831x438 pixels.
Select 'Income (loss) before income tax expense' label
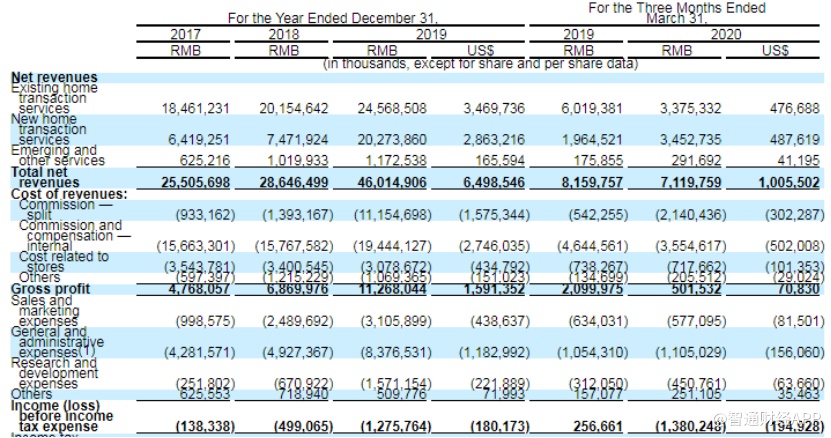point(62,416)
